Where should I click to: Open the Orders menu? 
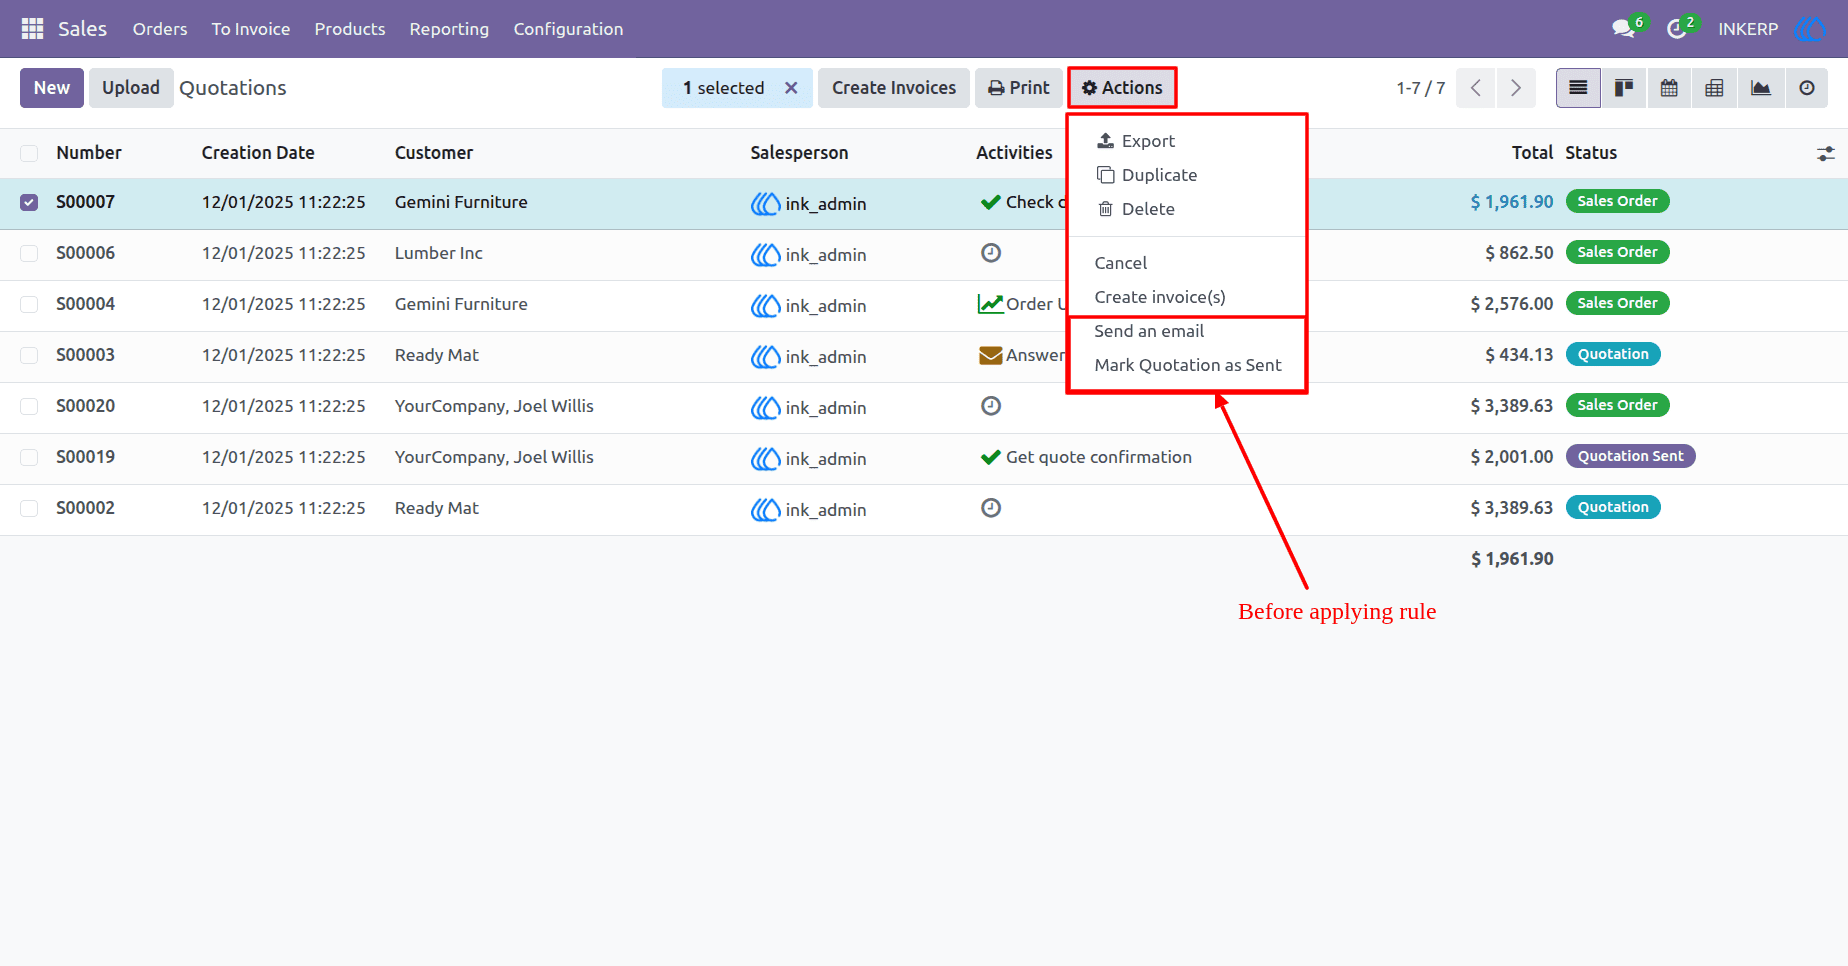coord(160,29)
